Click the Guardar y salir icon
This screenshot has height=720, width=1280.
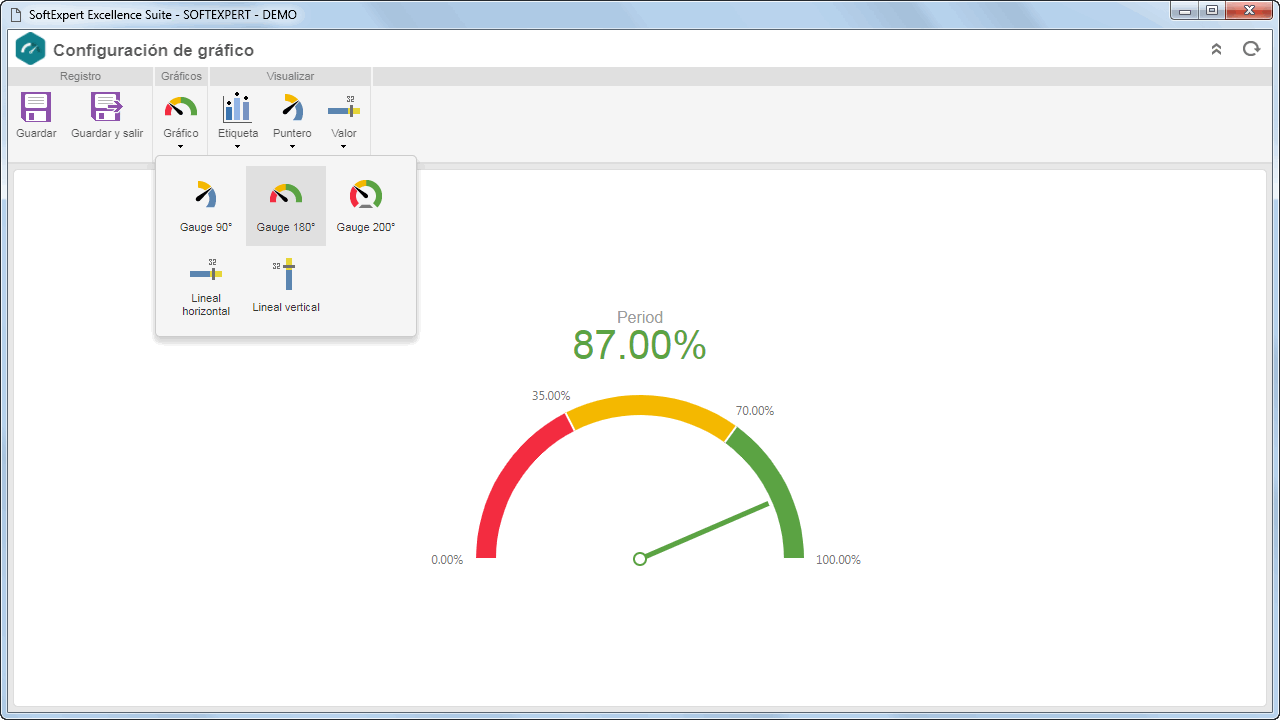(x=107, y=107)
